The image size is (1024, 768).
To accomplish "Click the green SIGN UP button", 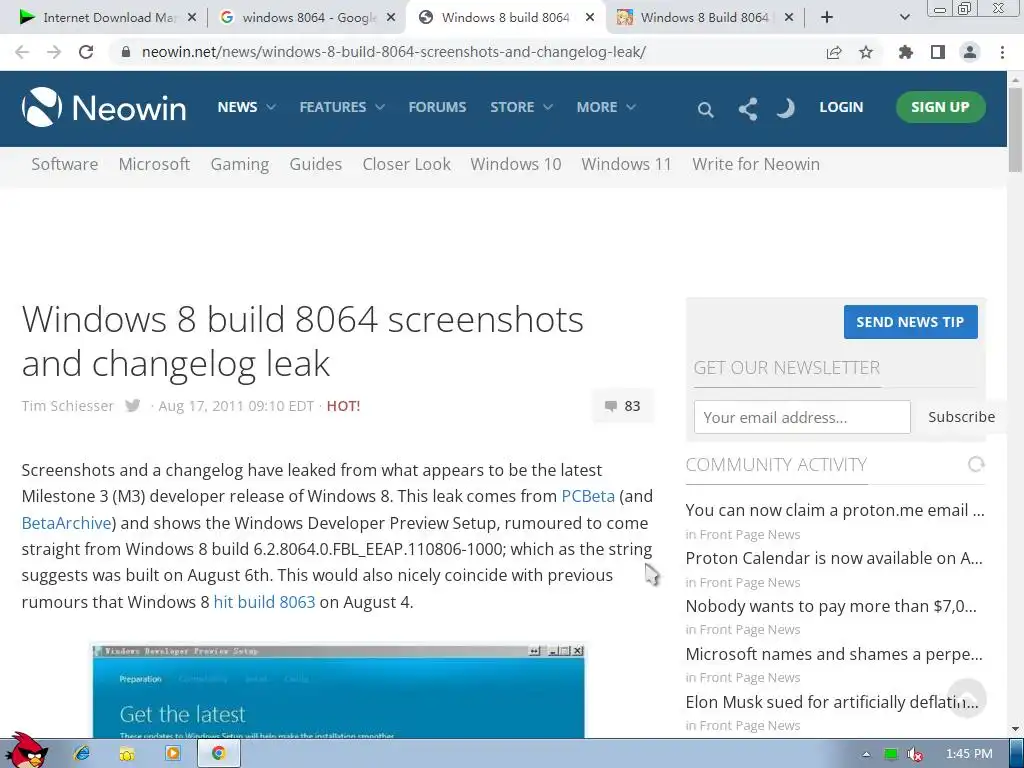I will pos(940,107).
